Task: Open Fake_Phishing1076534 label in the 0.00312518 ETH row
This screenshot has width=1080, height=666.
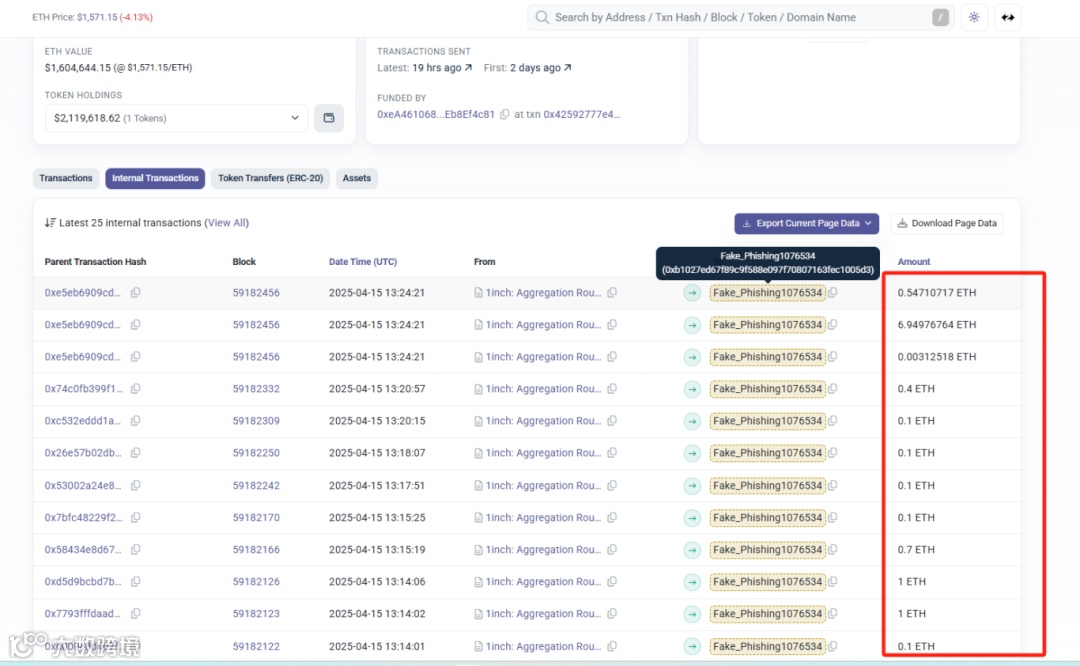Action: (x=767, y=357)
